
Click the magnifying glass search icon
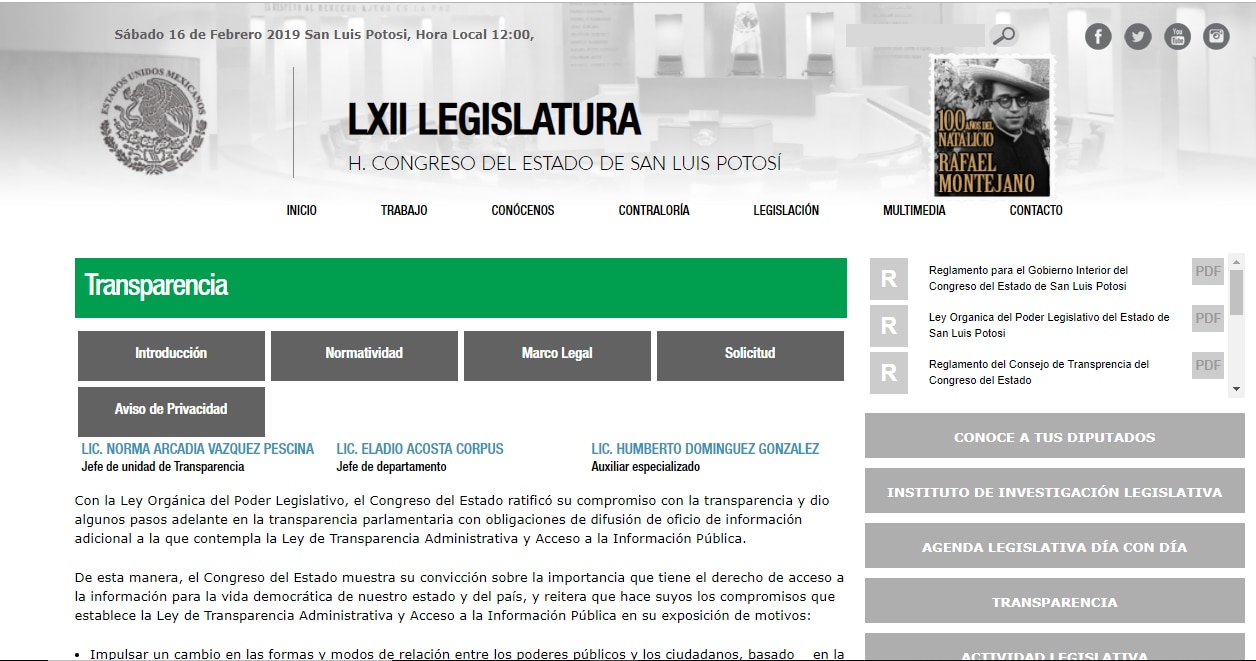pos(1003,35)
